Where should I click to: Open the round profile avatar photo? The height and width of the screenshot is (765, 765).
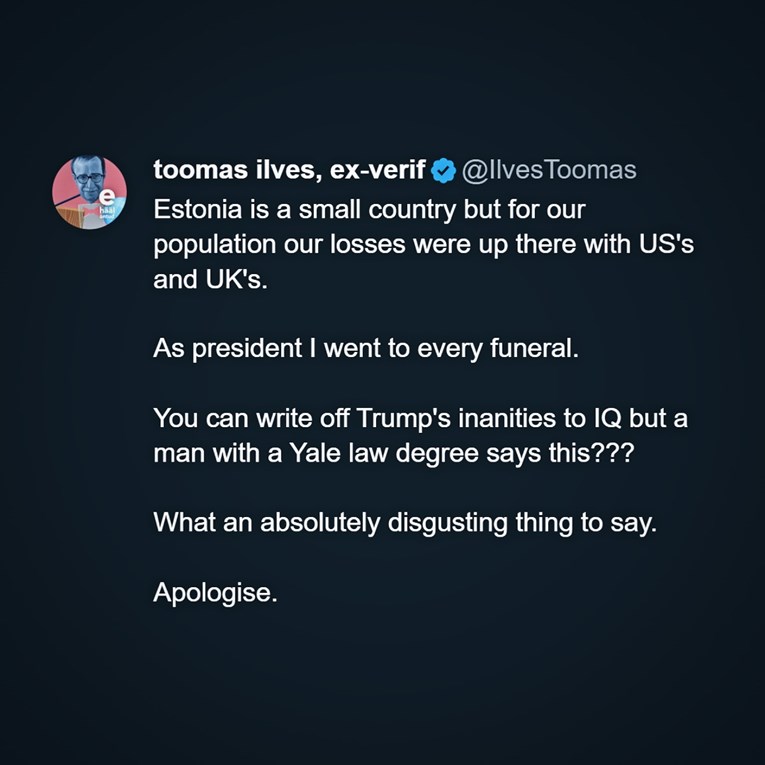(x=89, y=192)
